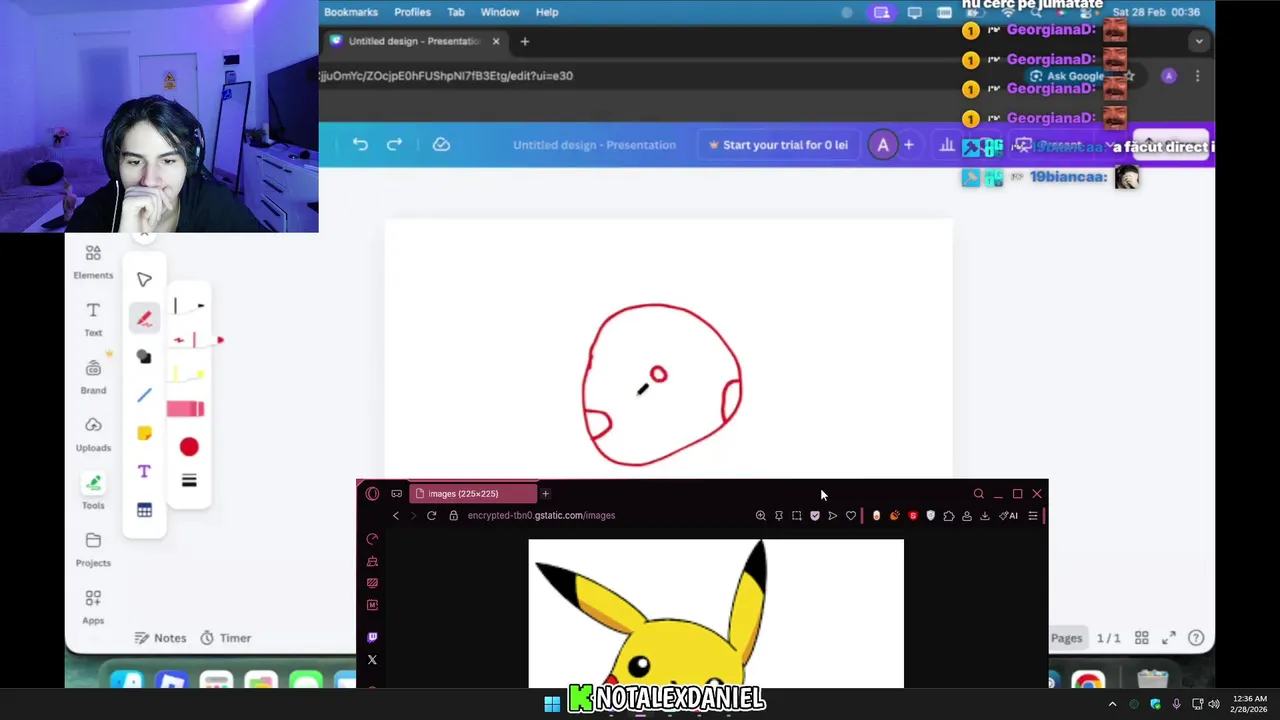
Task: Open the Projects panel
Action: click(x=93, y=549)
